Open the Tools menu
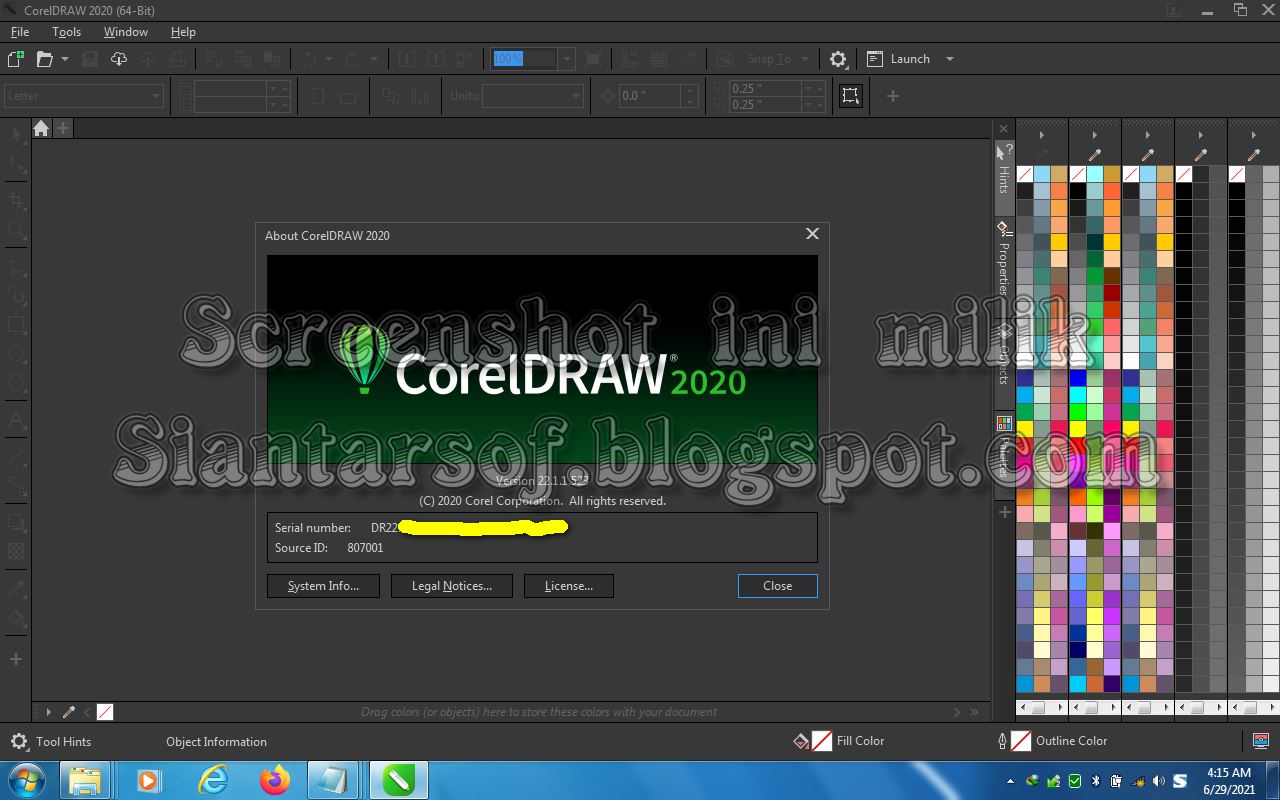The height and width of the screenshot is (800, 1280). tap(67, 32)
